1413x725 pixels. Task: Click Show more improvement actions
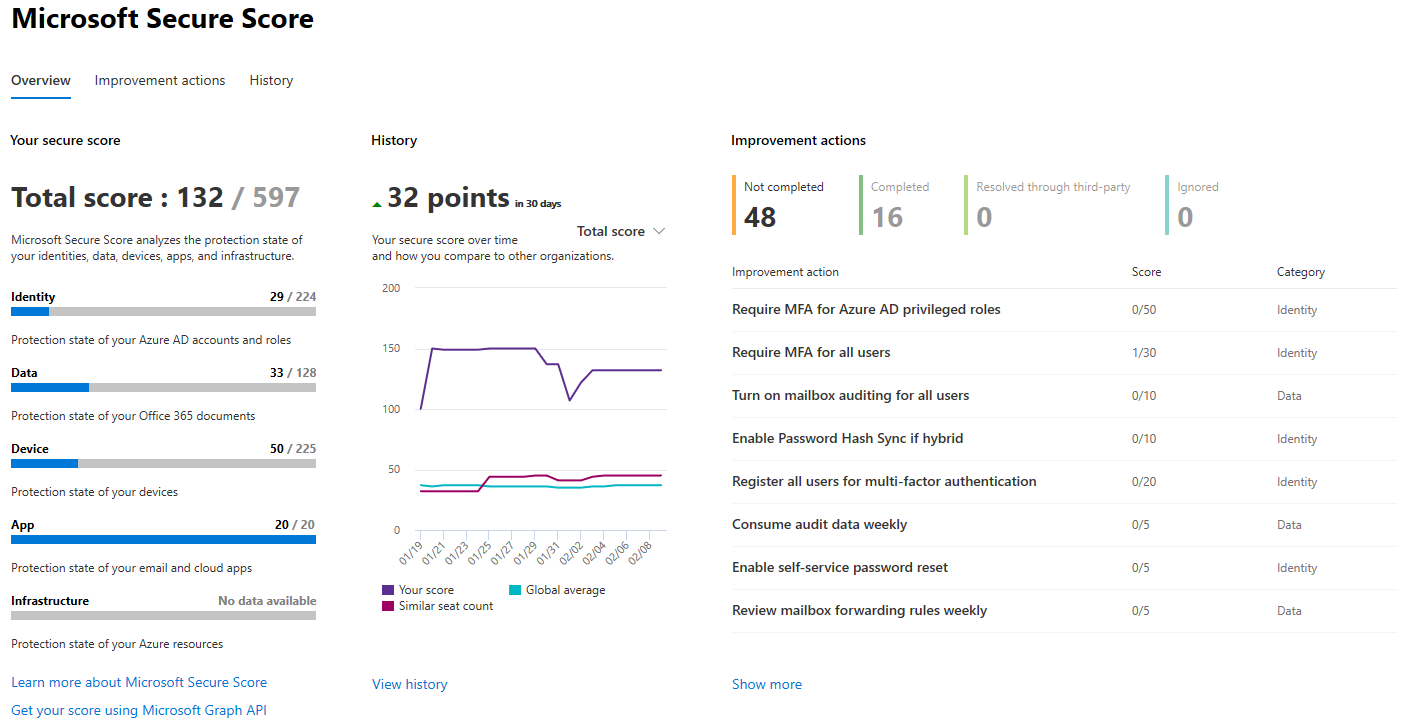point(767,684)
